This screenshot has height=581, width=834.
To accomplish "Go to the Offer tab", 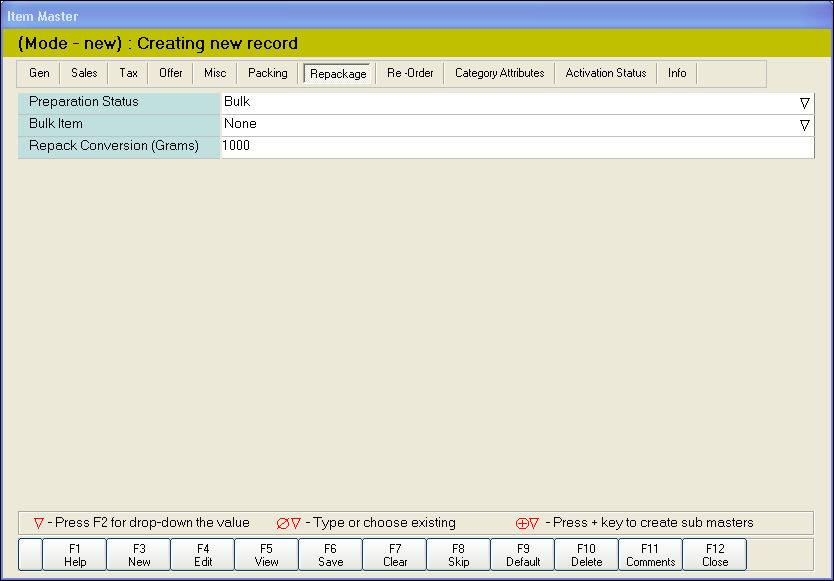I will (x=171, y=73).
